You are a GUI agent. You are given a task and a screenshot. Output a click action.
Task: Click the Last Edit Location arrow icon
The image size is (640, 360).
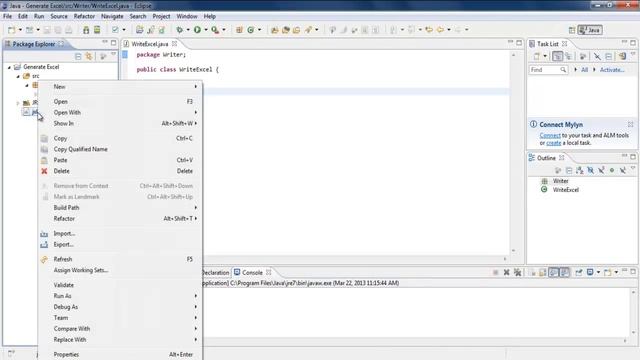click(x=429, y=30)
